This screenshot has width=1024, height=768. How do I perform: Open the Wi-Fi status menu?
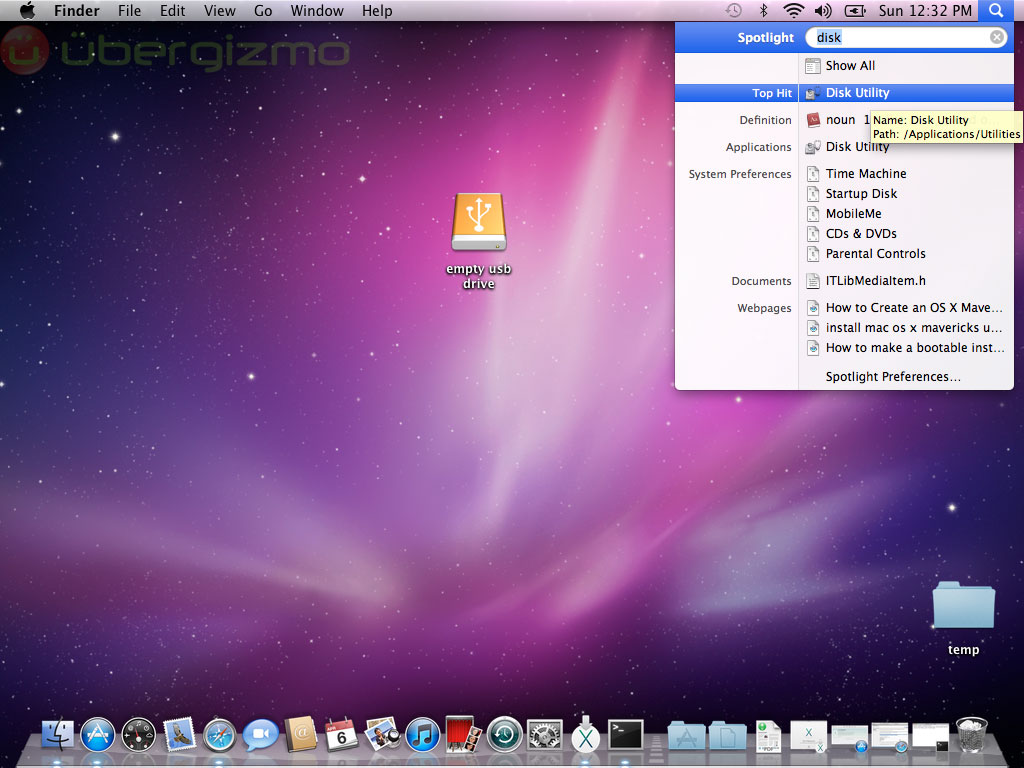pyautogui.click(x=794, y=11)
